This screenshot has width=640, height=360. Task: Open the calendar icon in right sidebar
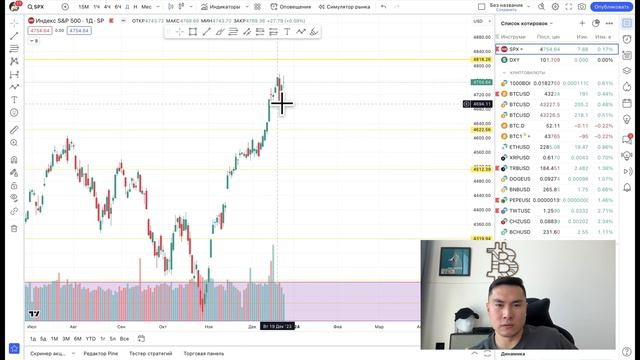click(x=627, y=103)
